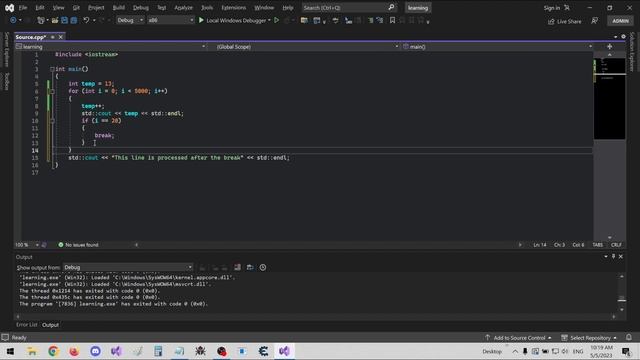The image size is (640, 360).
Task: Open Chrome from the taskbar
Action: [53, 351]
